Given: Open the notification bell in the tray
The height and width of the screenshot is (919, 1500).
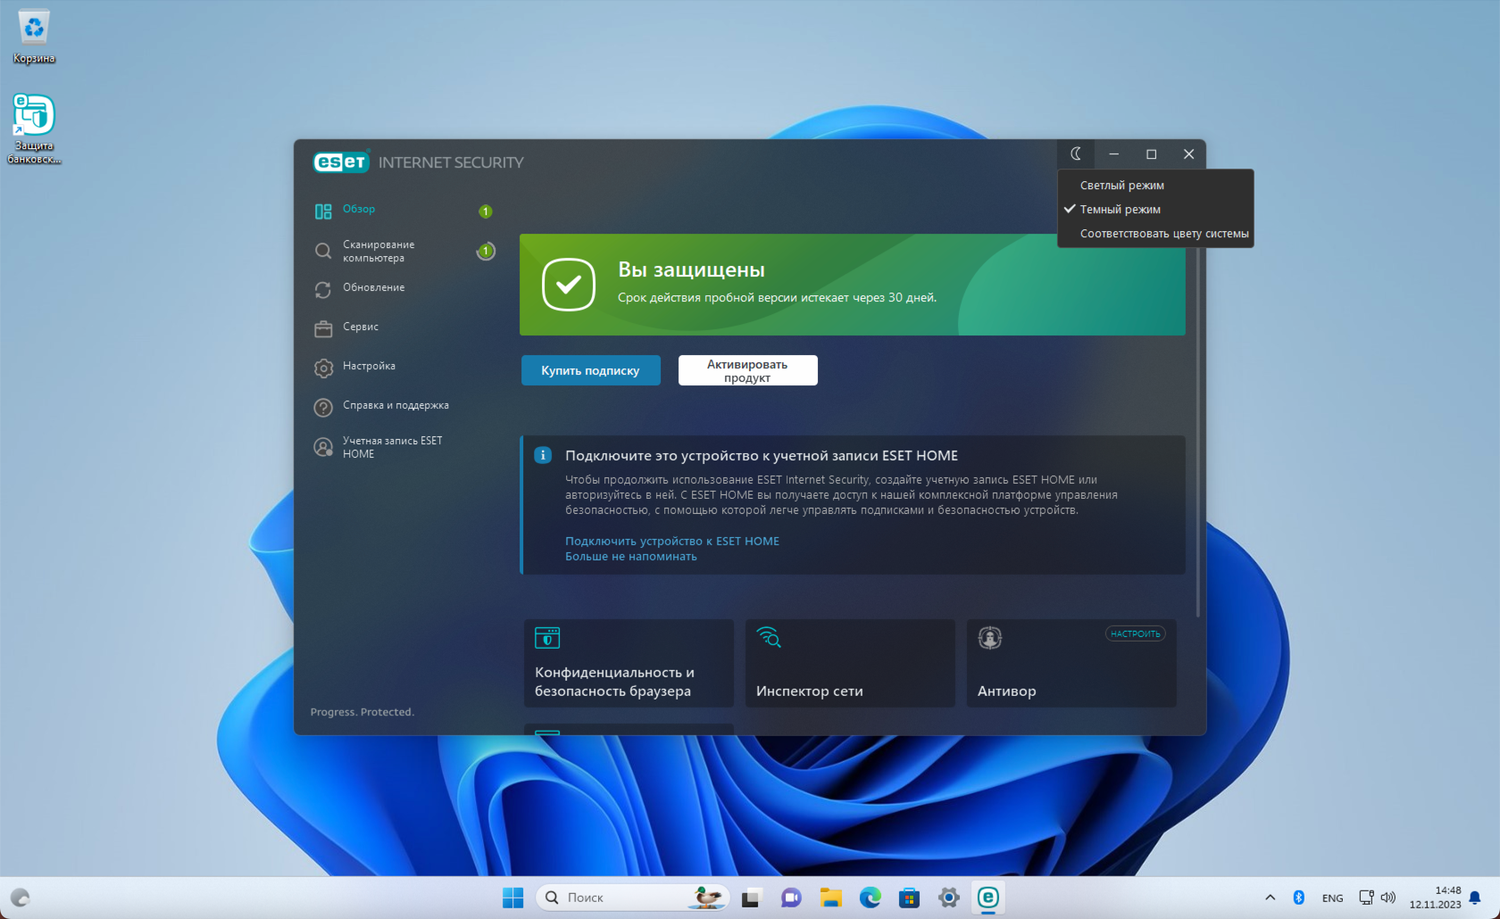Looking at the screenshot, I should [1475, 898].
